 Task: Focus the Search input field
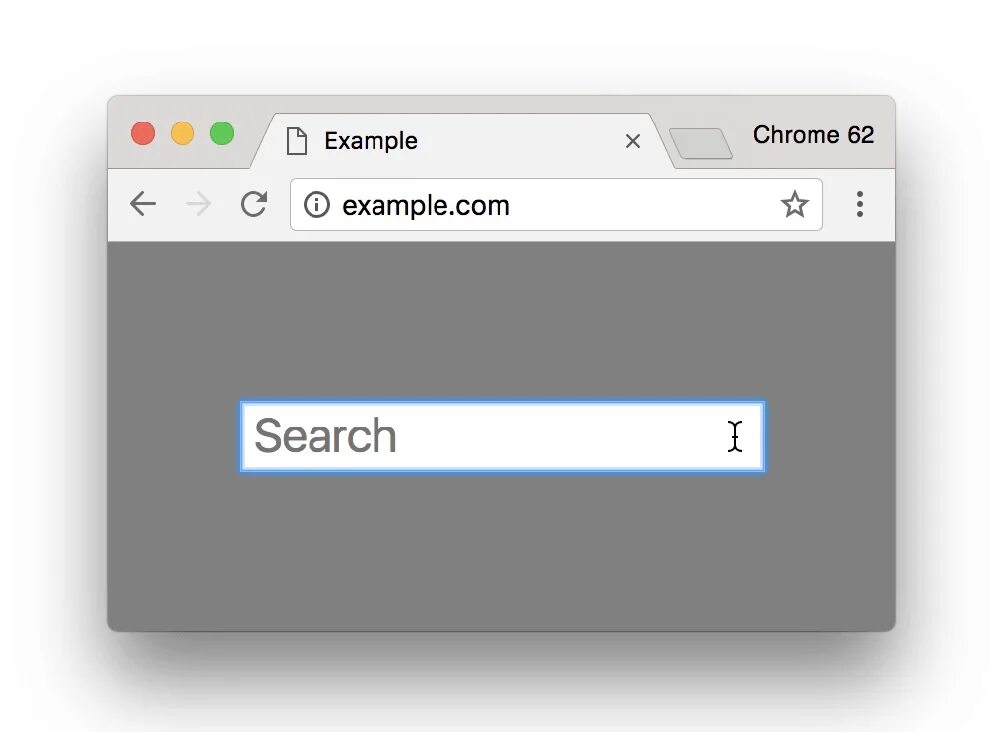503,437
